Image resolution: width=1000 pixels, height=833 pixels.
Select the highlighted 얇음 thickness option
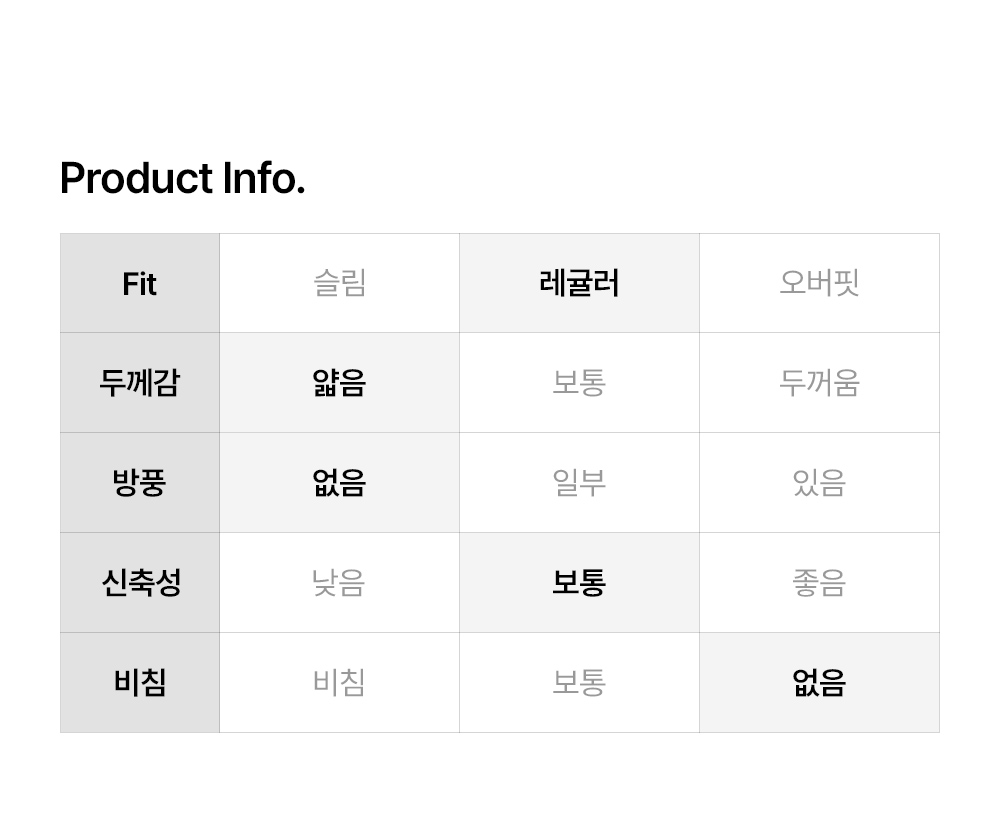click(339, 383)
